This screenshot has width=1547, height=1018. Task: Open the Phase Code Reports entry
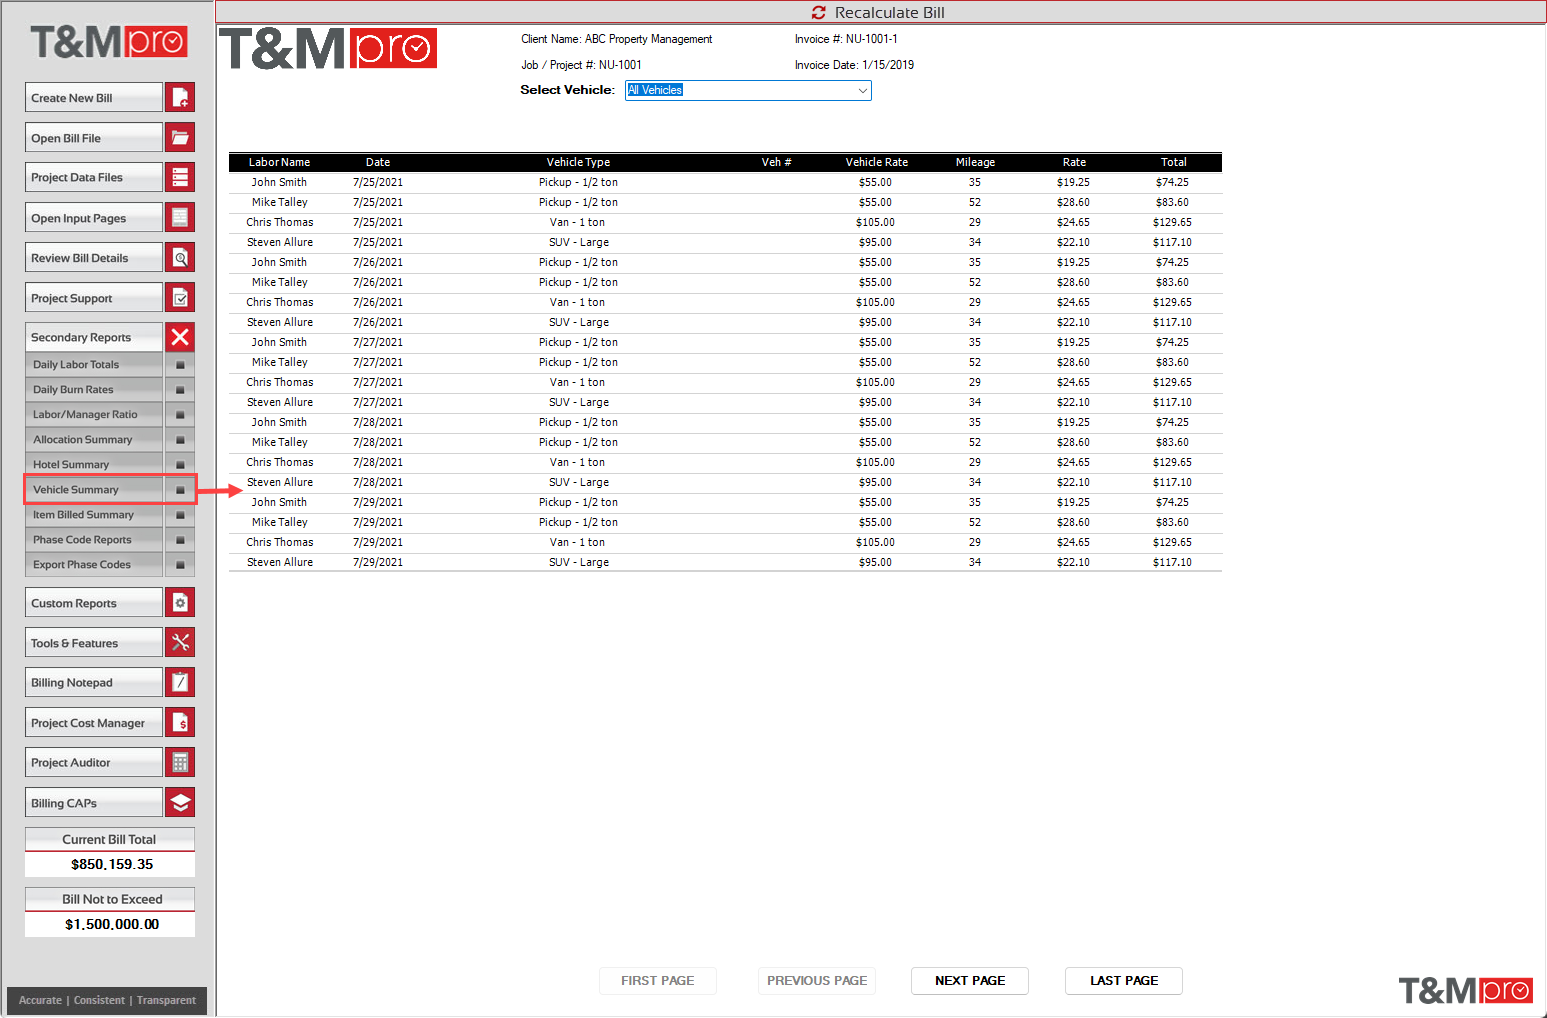(94, 540)
